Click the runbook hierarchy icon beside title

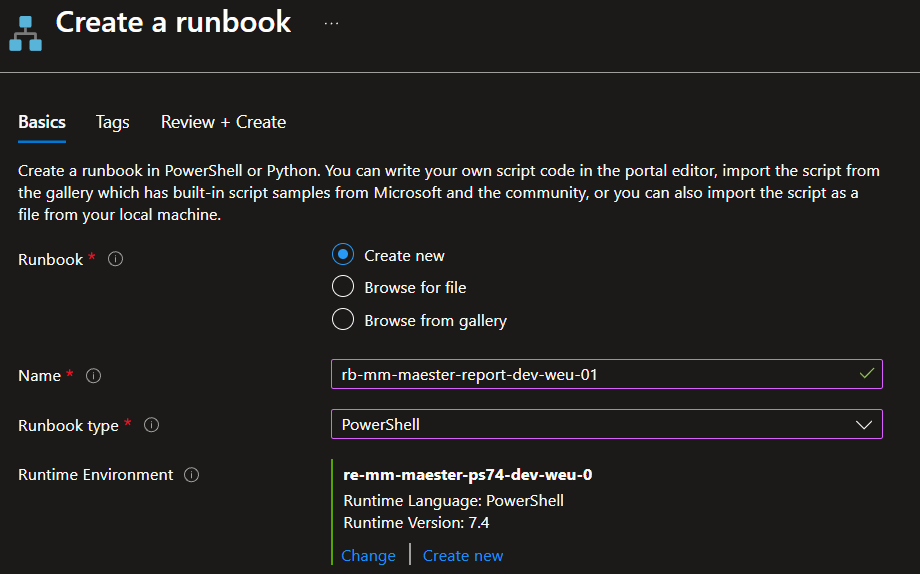point(25,33)
